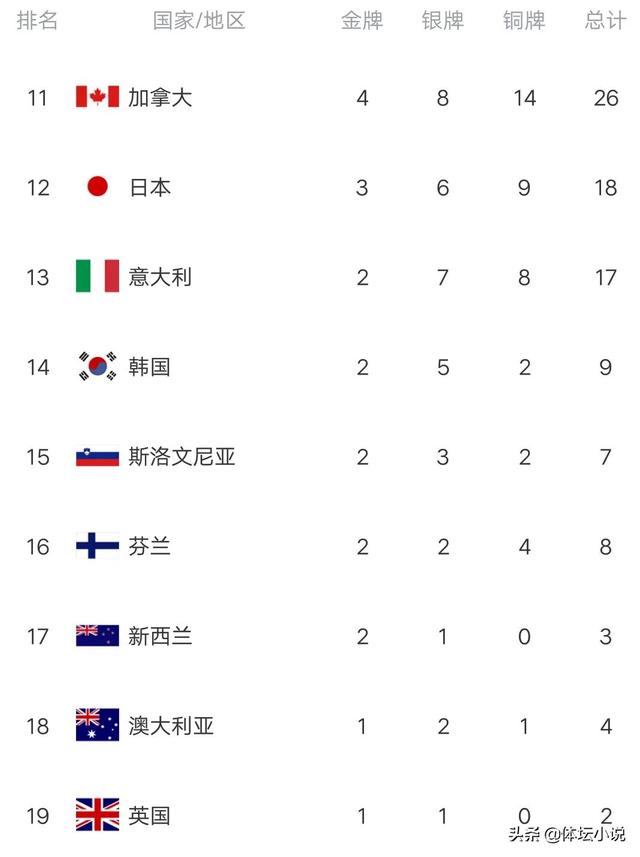Click the 头条 @体坛小说 watermark
This screenshot has width=640, height=857.
click(x=566, y=833)
